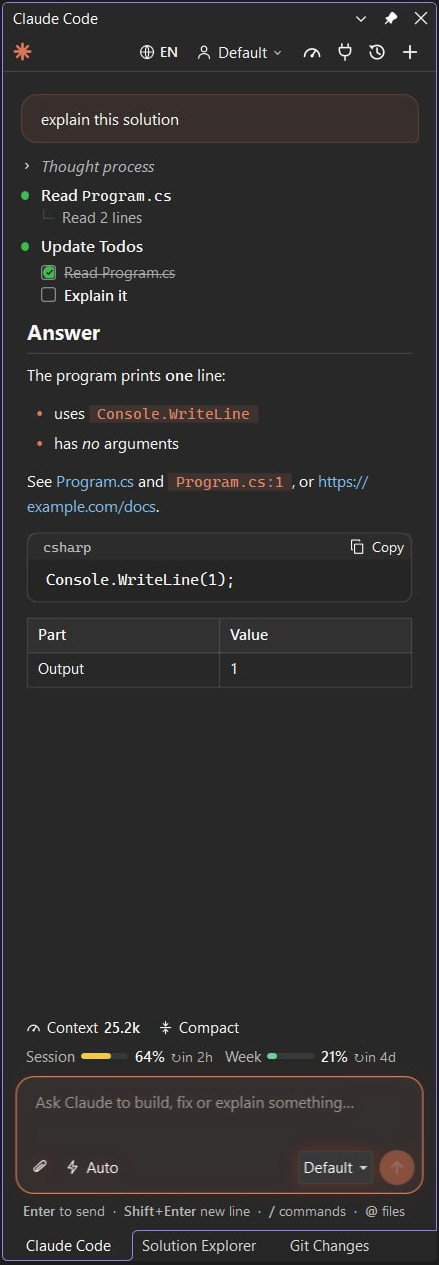
Task: Click the 'Part' table header
Action: tap(123, 635)
